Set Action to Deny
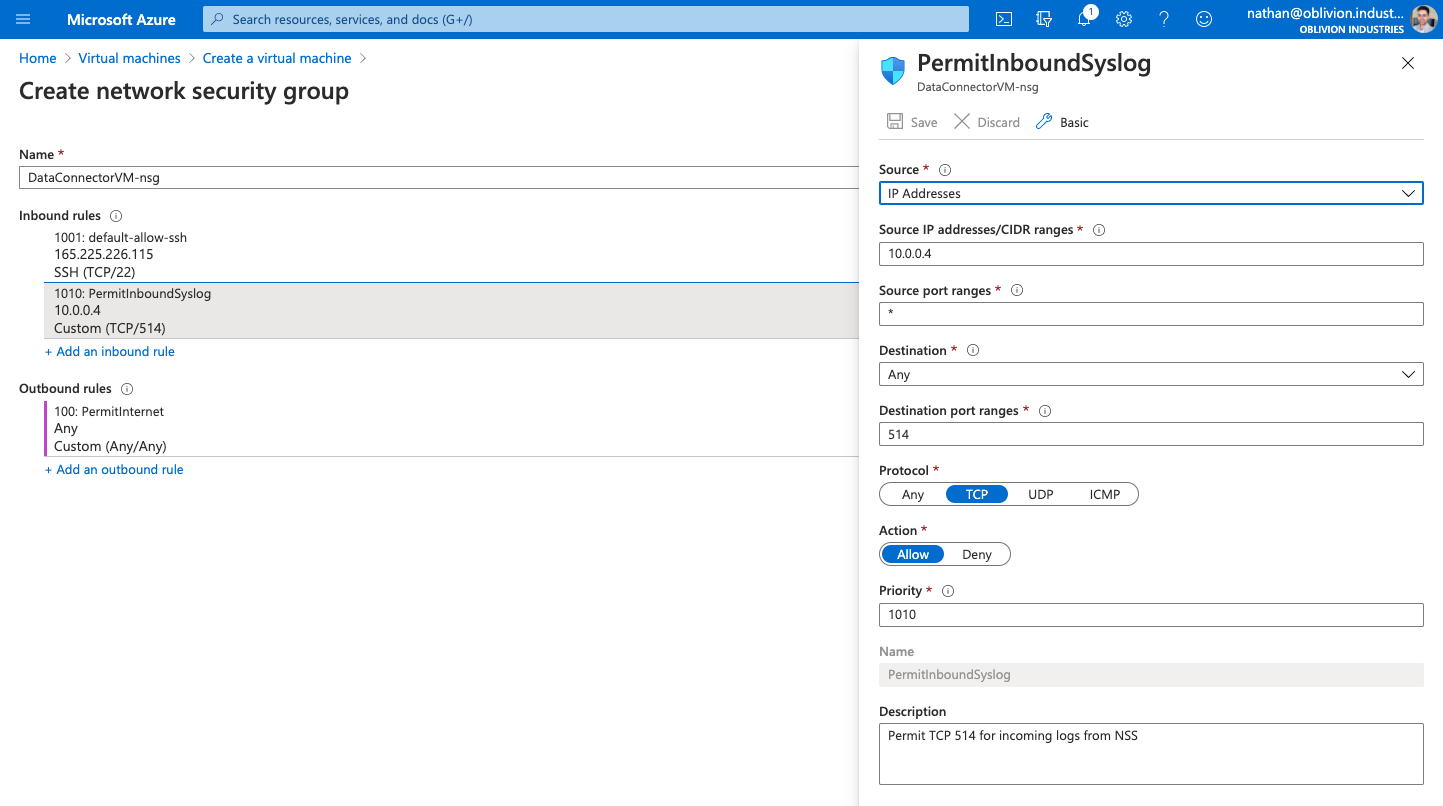The image size is (1443, 806). tap(976, 554)
